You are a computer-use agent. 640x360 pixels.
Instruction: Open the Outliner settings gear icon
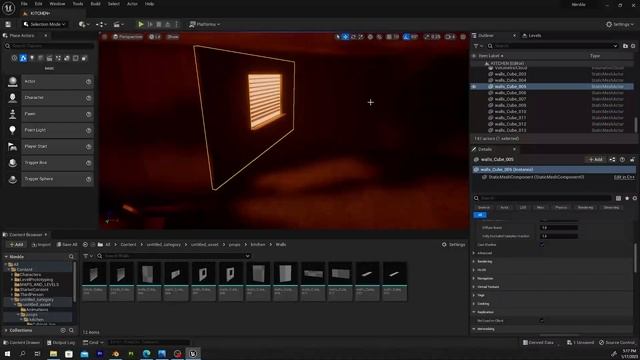[x=633, y=46]
